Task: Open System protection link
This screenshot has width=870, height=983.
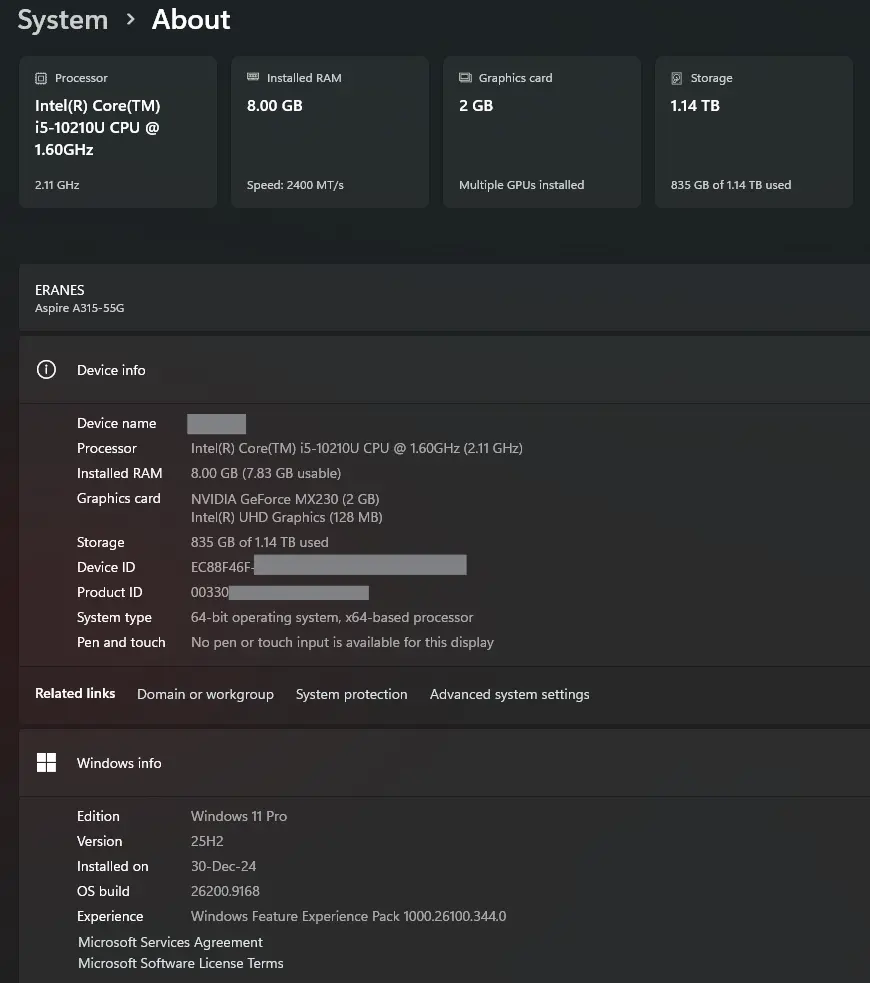Action: coord(352,695)
